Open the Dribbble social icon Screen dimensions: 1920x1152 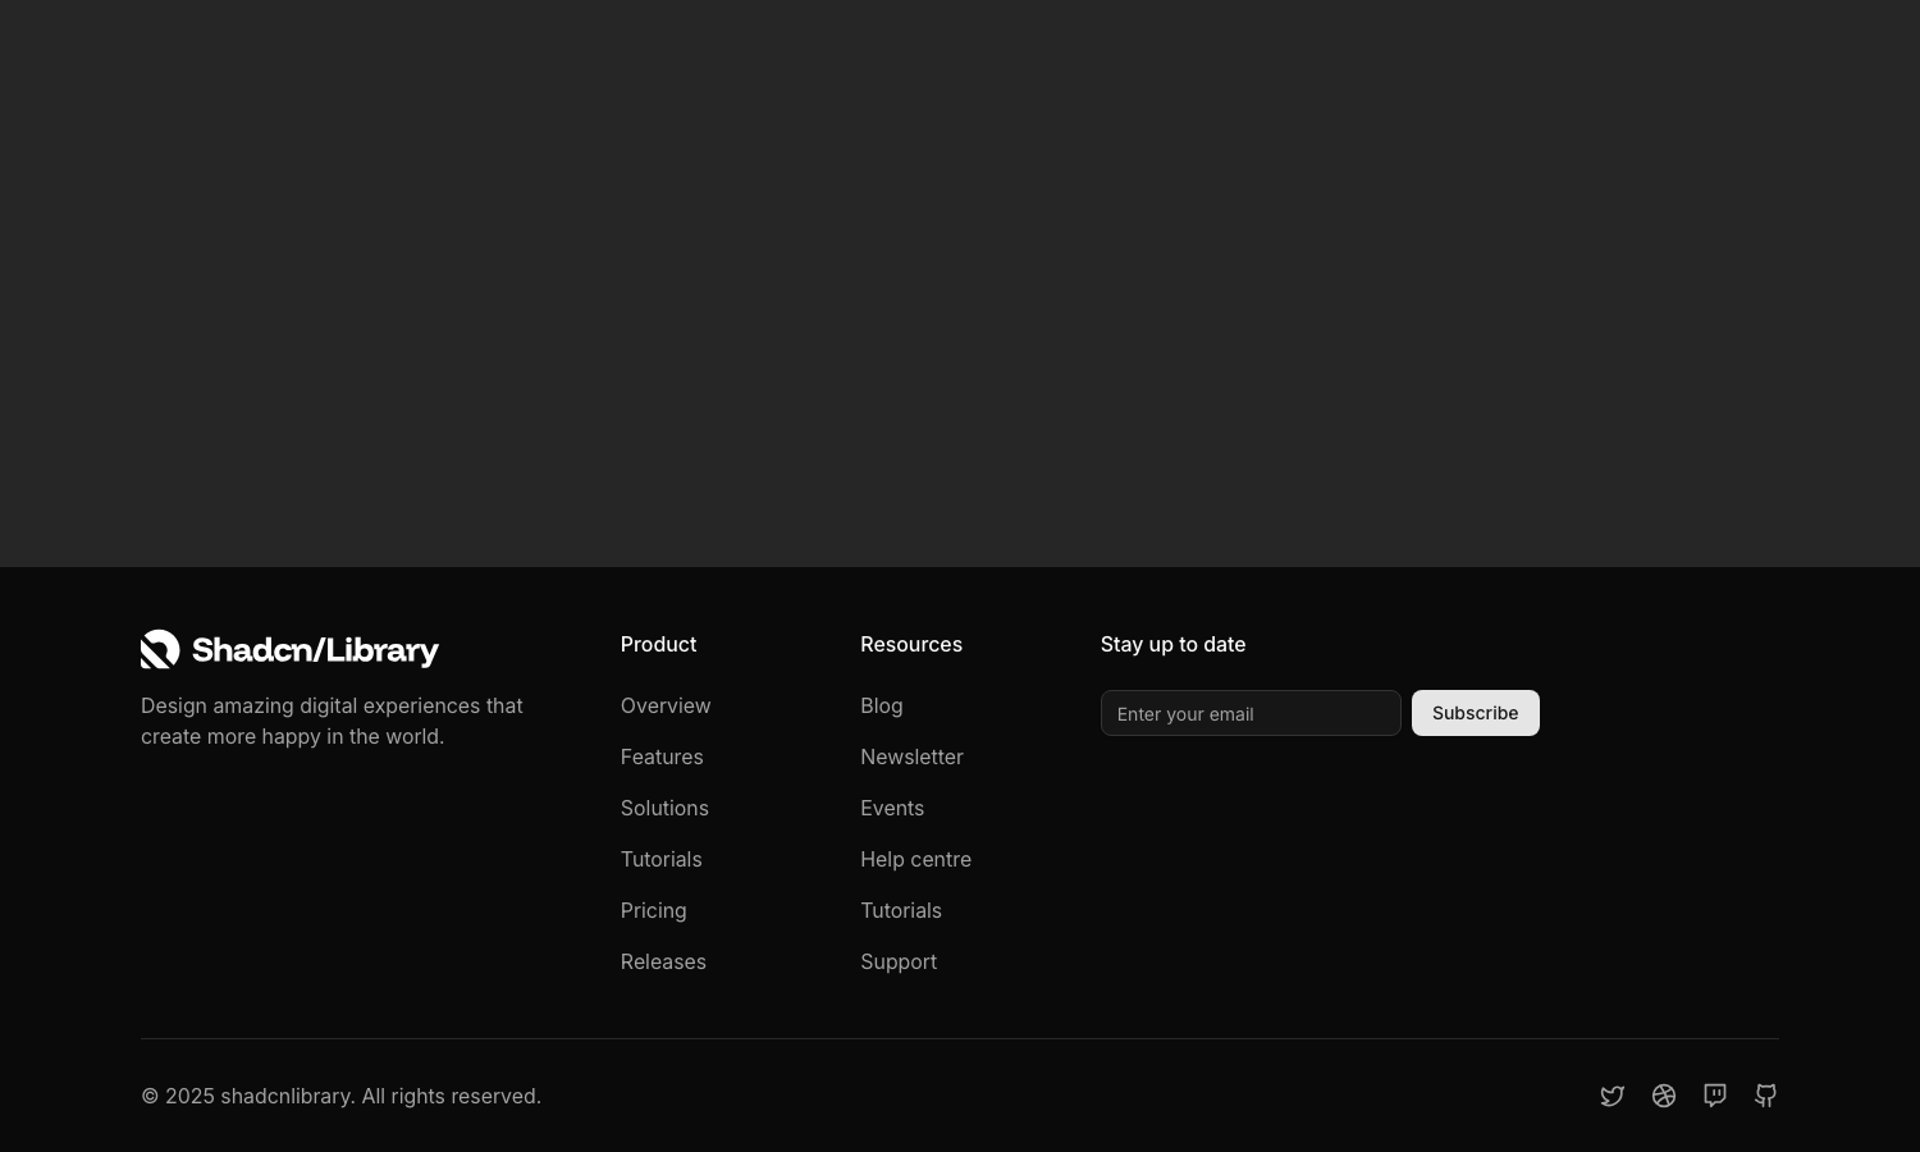pyautogui.click(x=1664, y=1096)
